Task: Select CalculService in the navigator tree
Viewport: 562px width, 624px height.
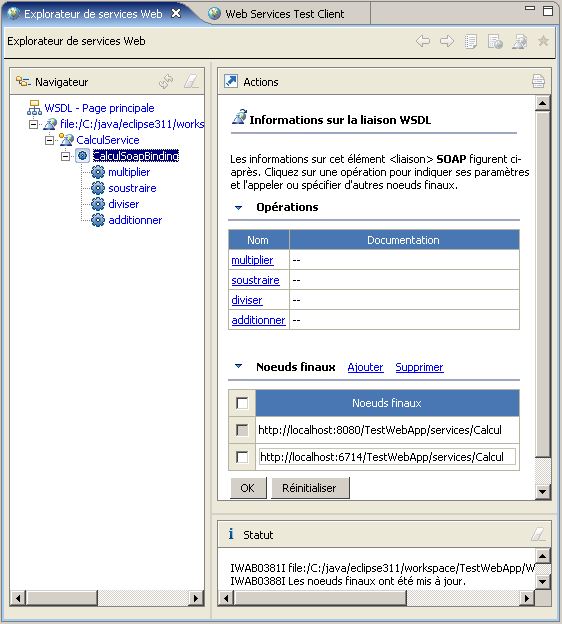Action: [108, 140]
